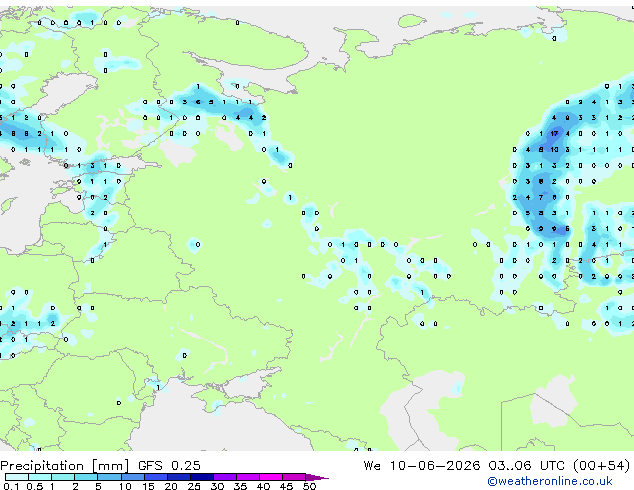Select the legend swatch between 20 and 25

coord(178,477)
